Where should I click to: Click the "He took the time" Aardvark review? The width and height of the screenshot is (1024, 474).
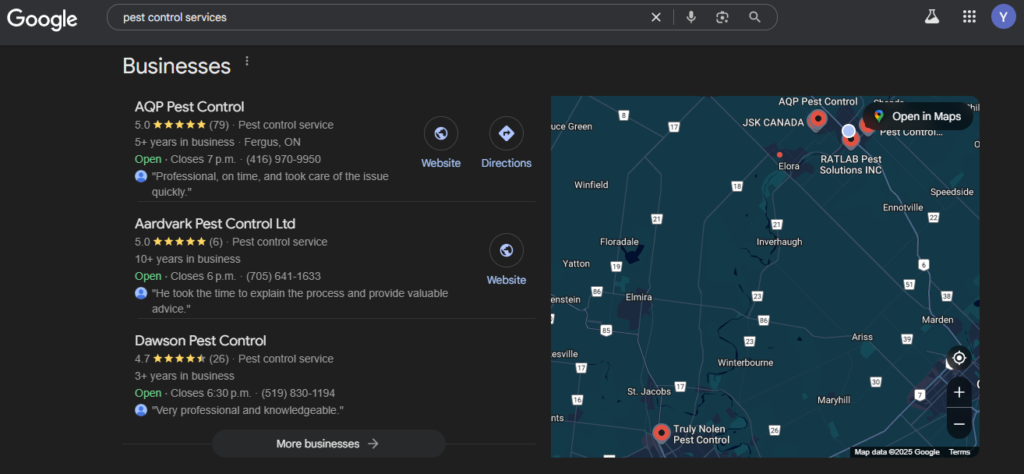point(300,301)
